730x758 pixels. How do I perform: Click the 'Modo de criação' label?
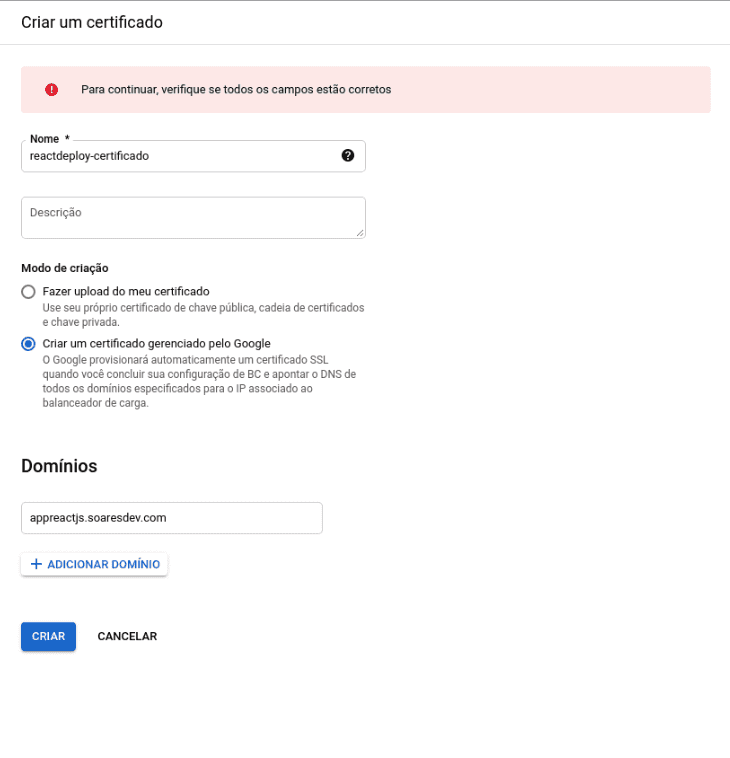(x=65, y=268)
